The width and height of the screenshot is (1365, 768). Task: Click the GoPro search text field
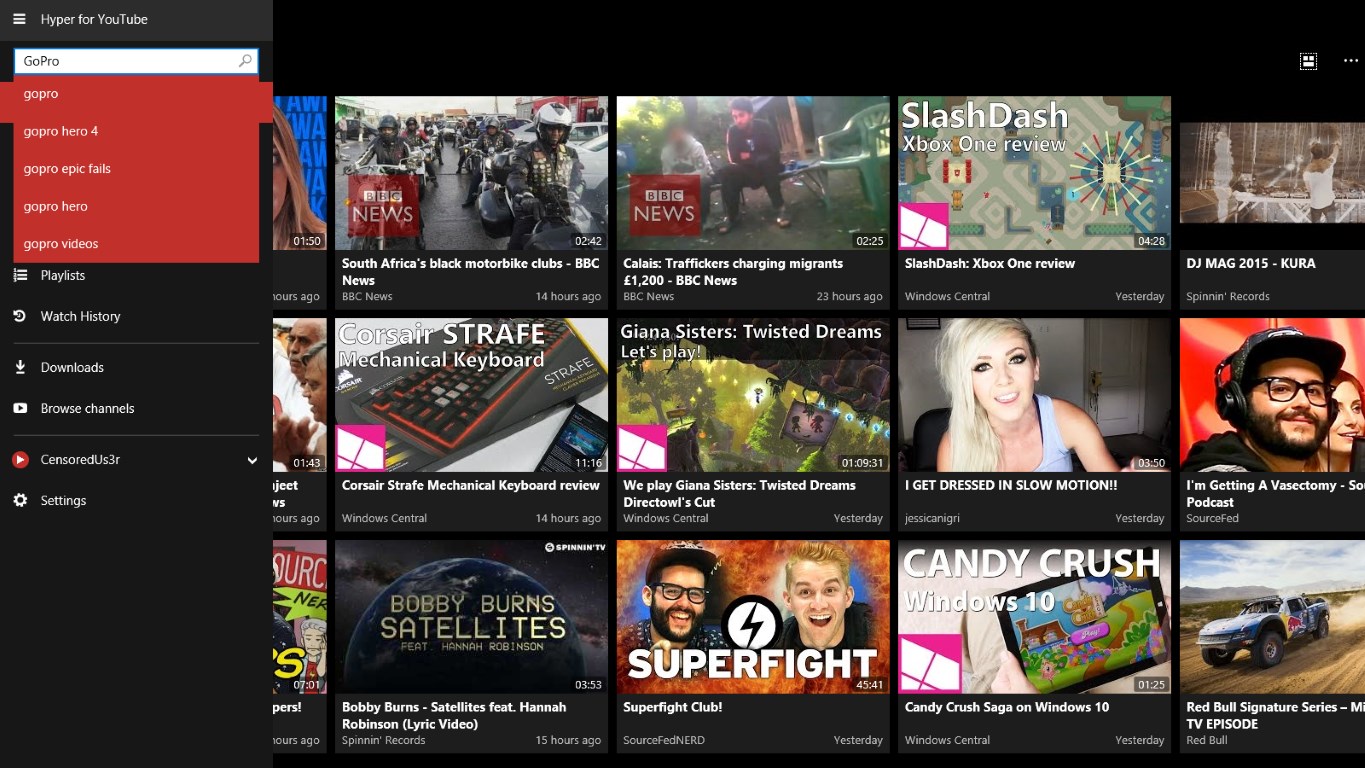[125, 61]
